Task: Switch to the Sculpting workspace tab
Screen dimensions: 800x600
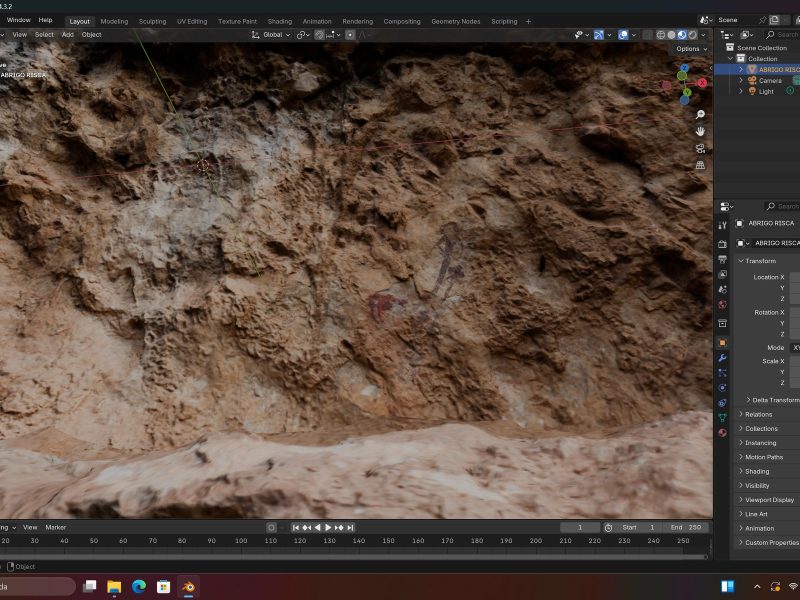Action: (x=153, y=21)
